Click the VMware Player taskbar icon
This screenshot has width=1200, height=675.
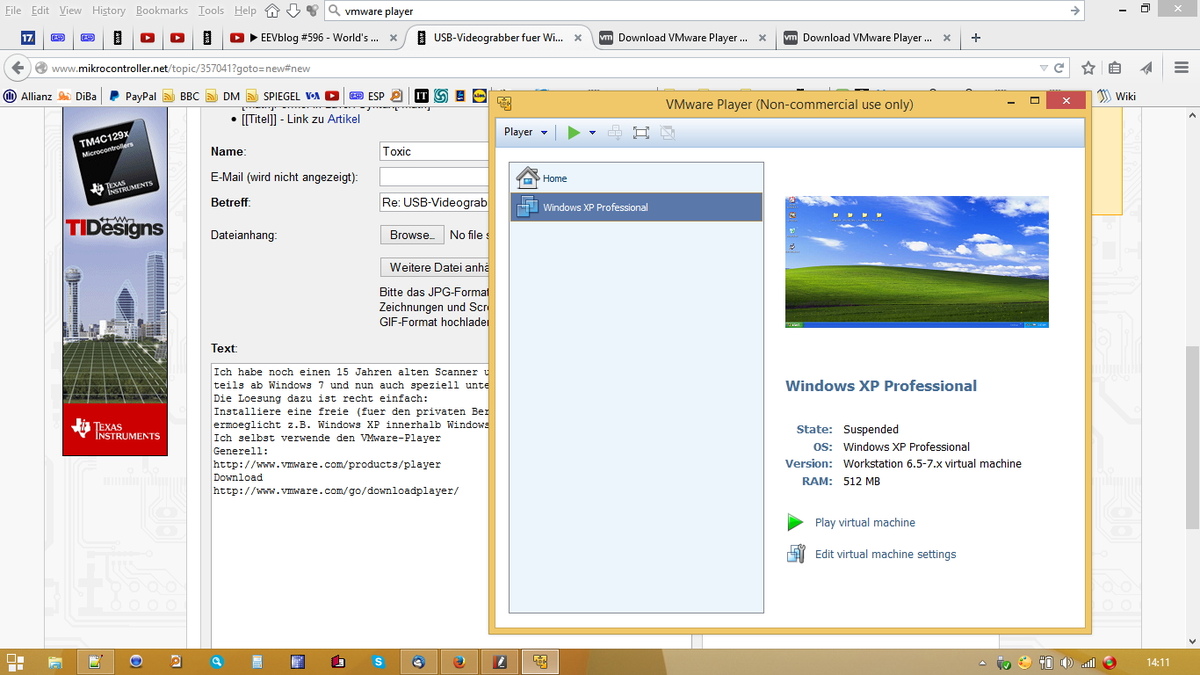pos(540,662)
